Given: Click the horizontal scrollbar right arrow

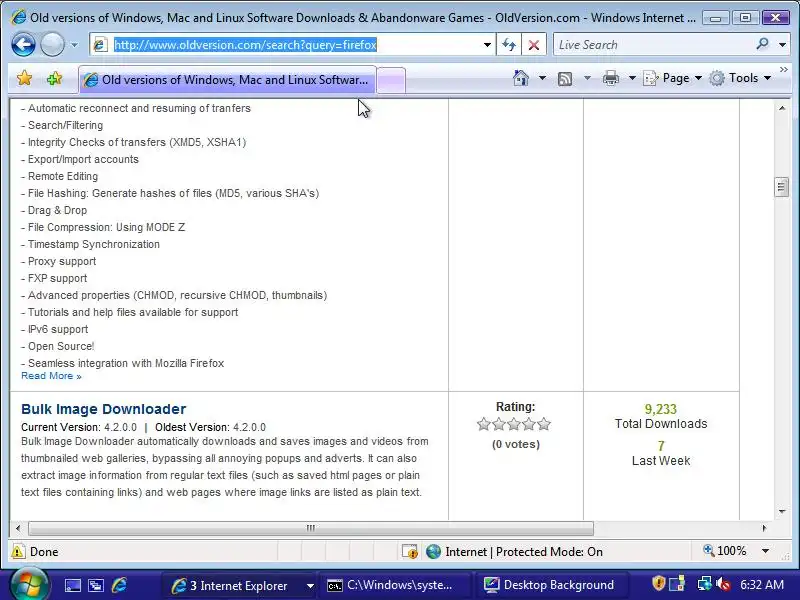Looking at the screenshot, I should tap(764, 528).
